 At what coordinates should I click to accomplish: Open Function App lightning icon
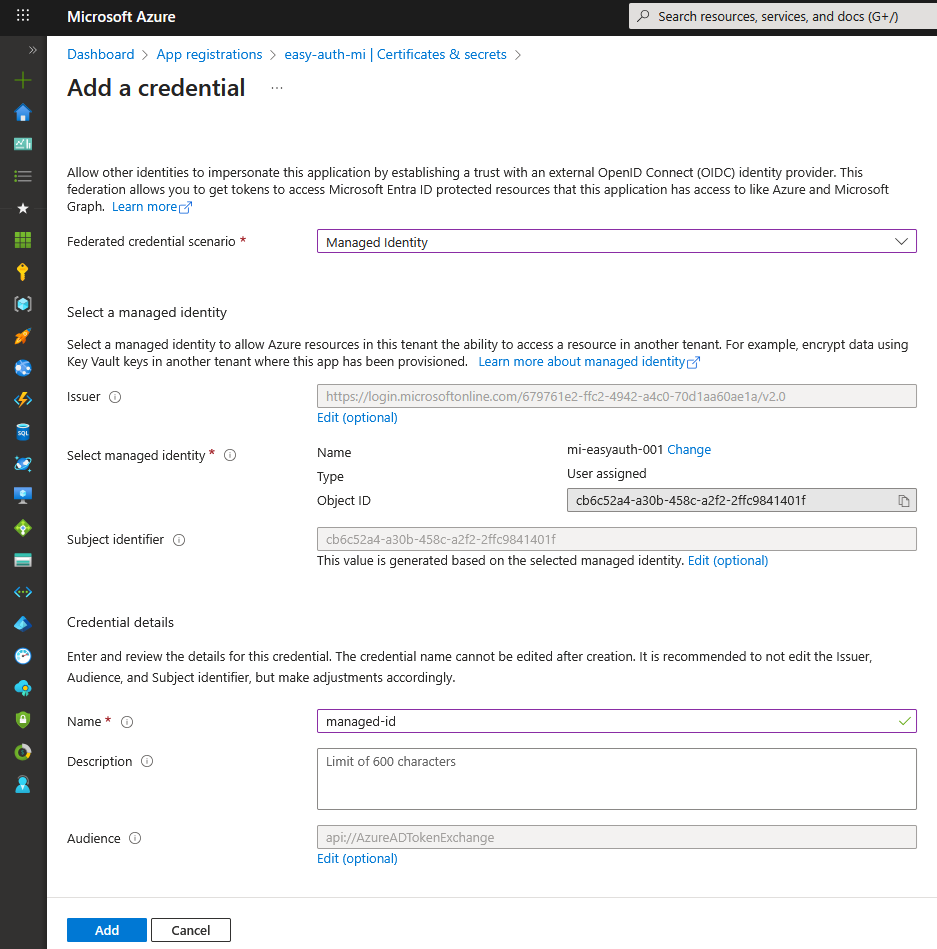click(23, 399)
